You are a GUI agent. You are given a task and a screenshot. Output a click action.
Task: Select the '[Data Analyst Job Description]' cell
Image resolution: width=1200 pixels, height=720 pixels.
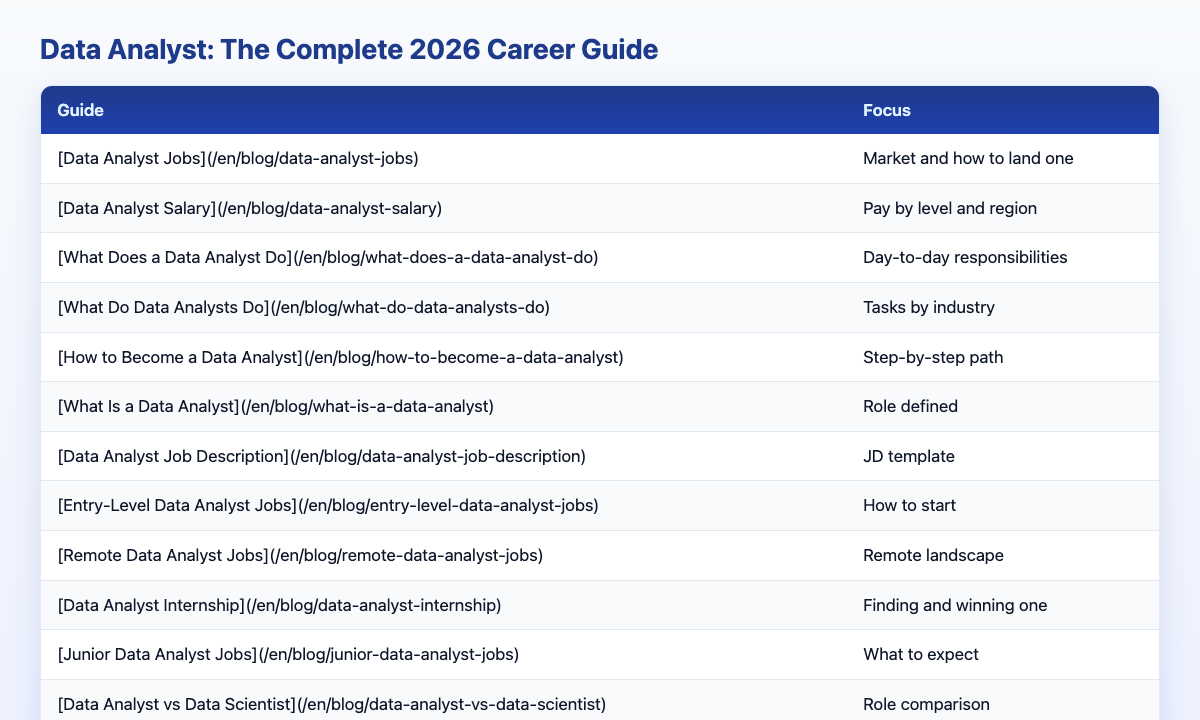443,456
